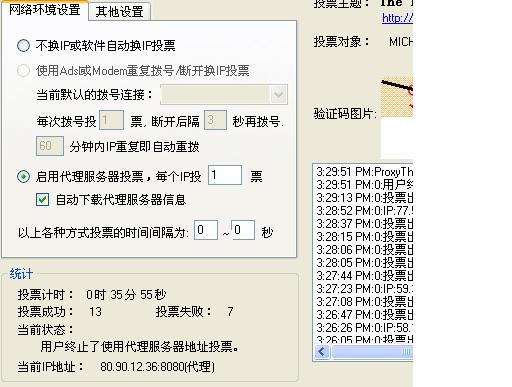
Task: Select 启用代理服务器投票 radio button
Action: click(x=23, y=176)
